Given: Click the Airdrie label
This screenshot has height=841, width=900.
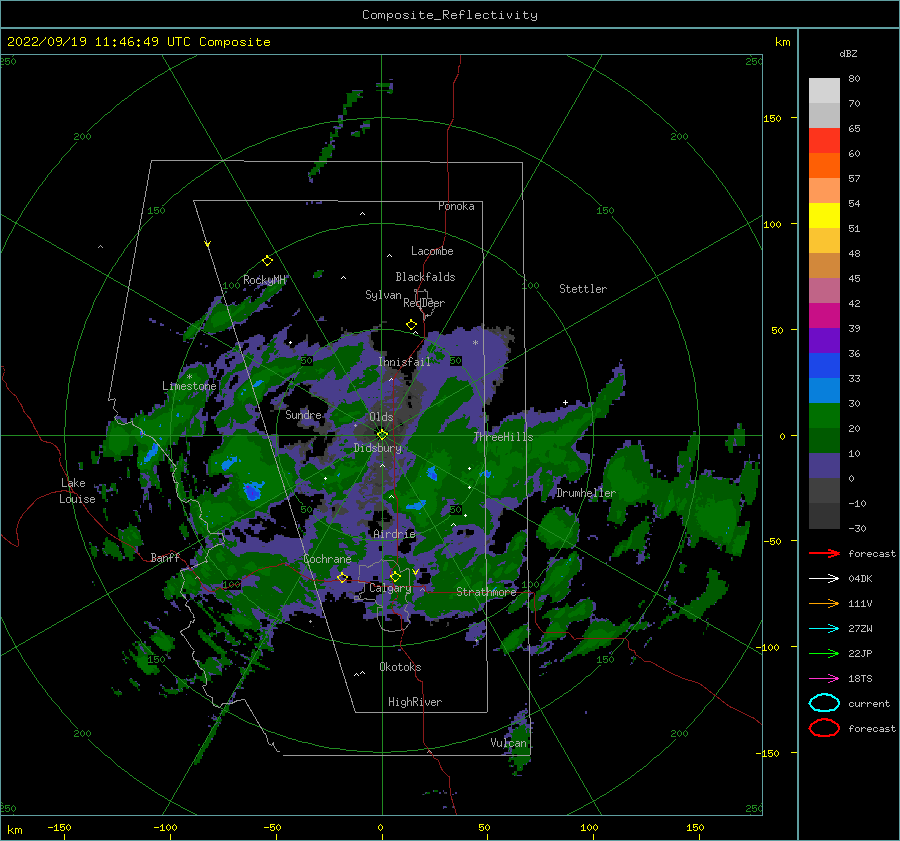Looking at the screenshot, I should click(x=394, y=534).
